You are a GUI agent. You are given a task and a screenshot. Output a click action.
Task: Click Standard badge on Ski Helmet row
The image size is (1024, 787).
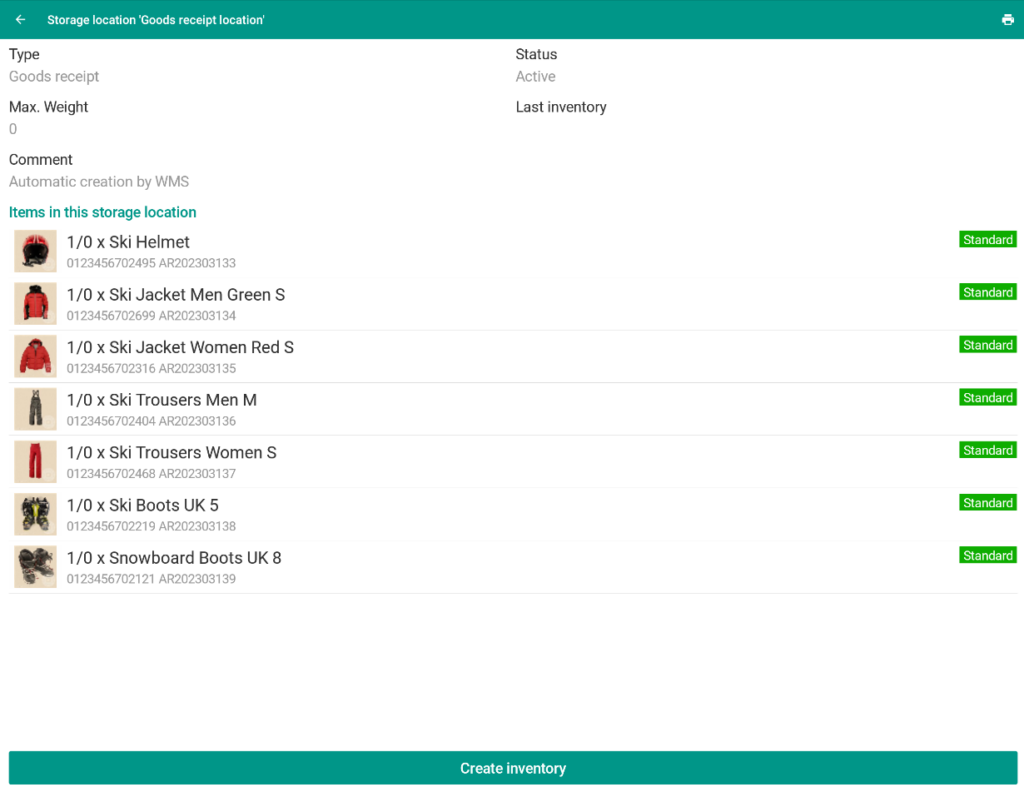coord(987,240)
